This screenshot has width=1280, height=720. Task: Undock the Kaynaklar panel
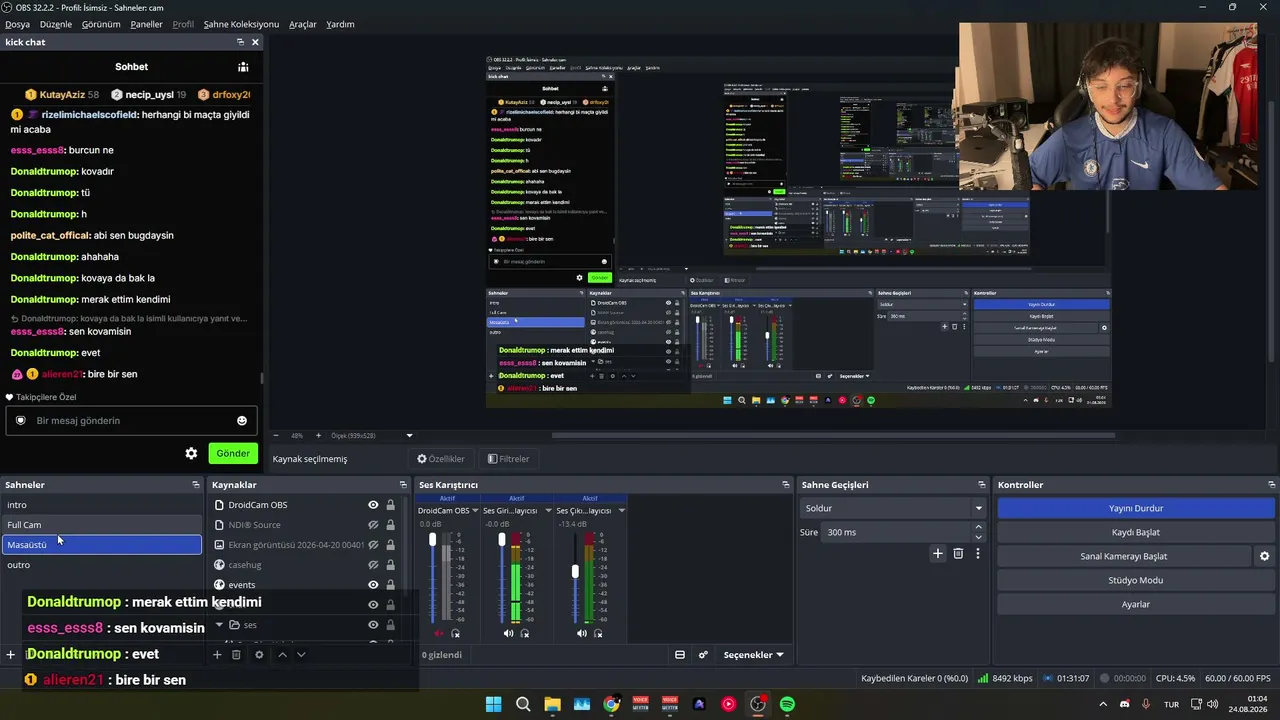click(403, 485)
